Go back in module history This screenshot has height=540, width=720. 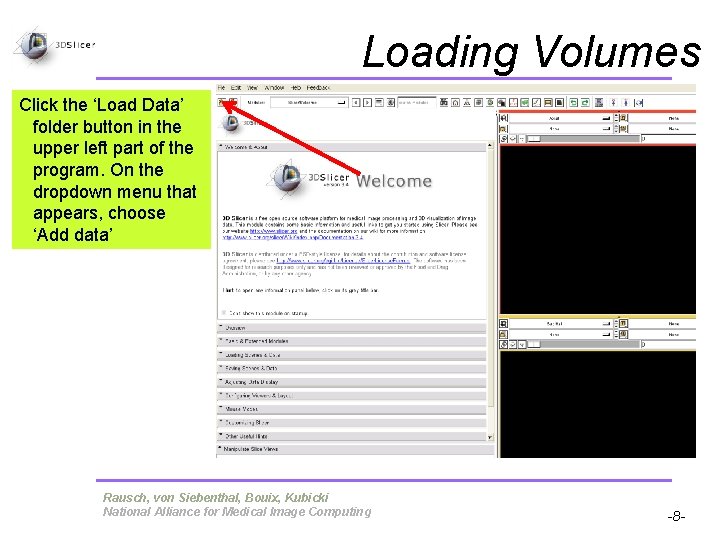pos(356,102)
